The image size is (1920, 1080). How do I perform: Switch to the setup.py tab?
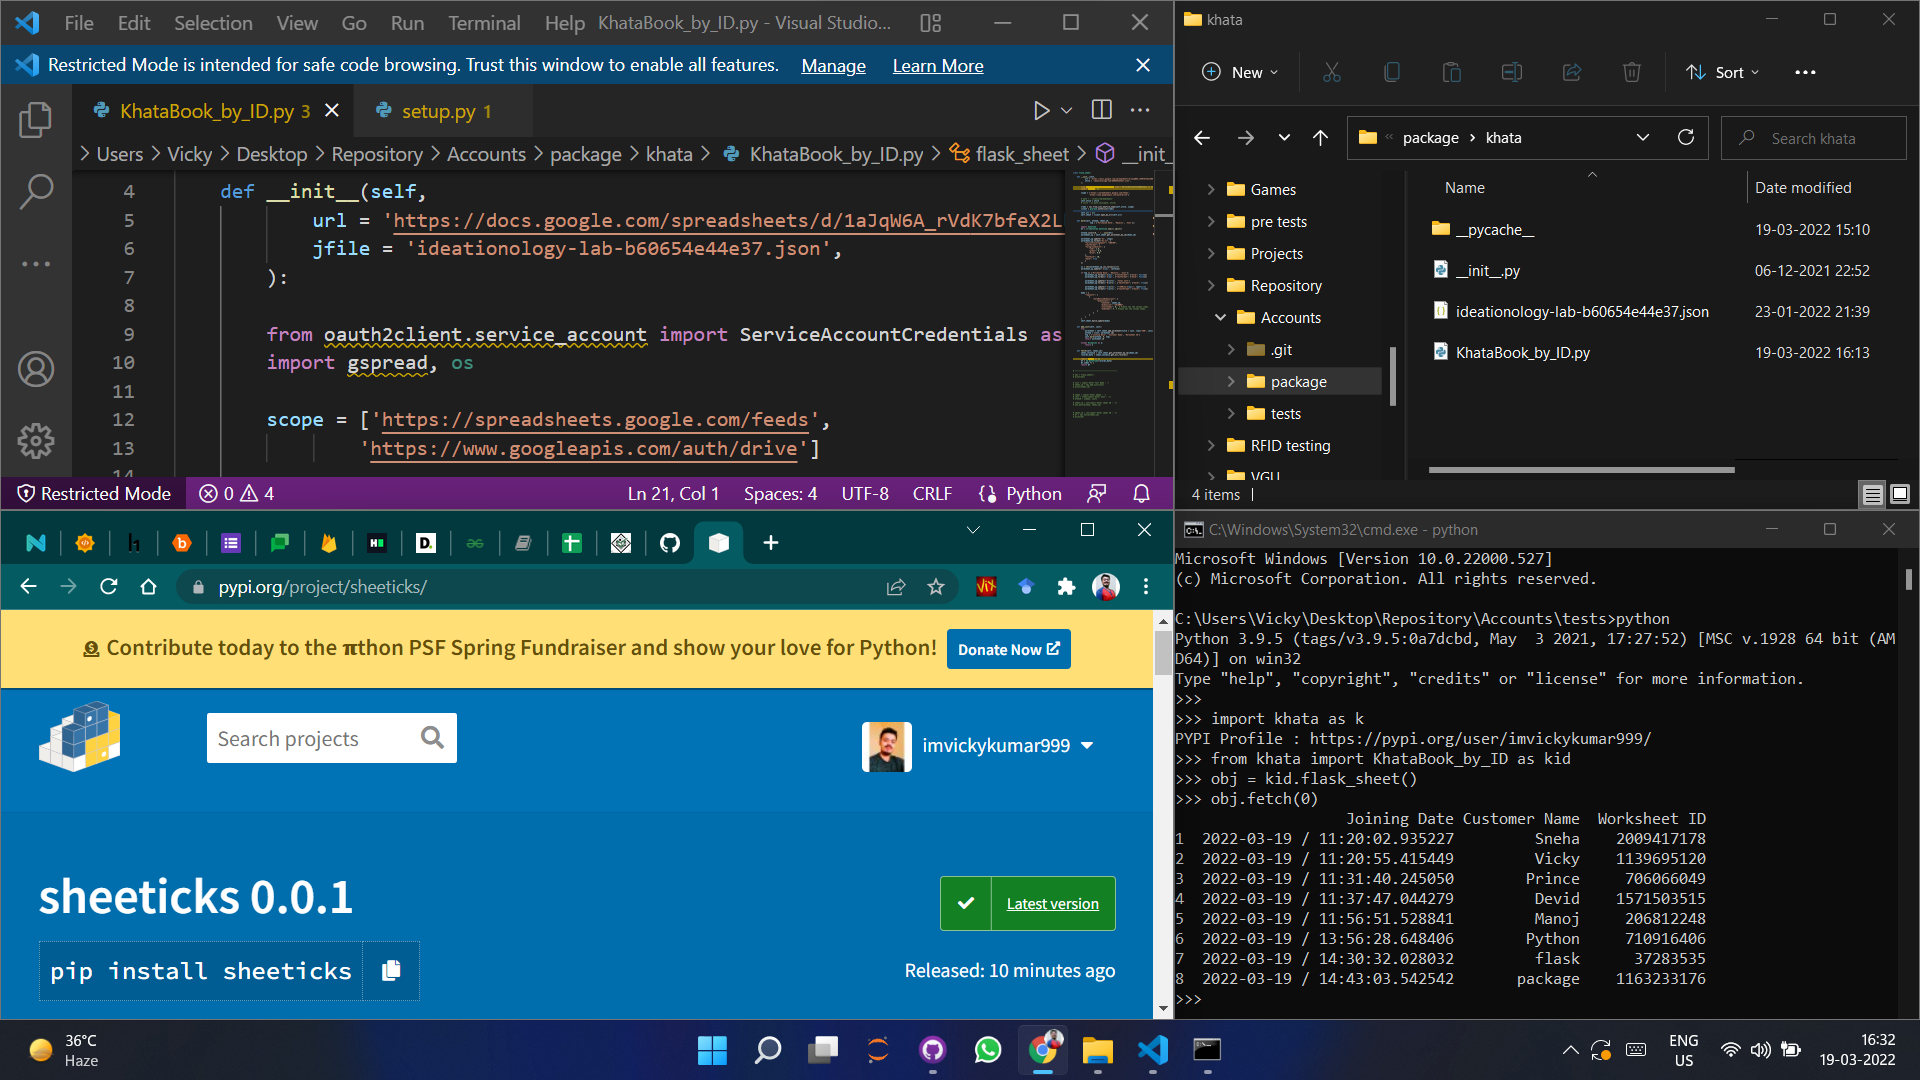(x=438, y=111)
